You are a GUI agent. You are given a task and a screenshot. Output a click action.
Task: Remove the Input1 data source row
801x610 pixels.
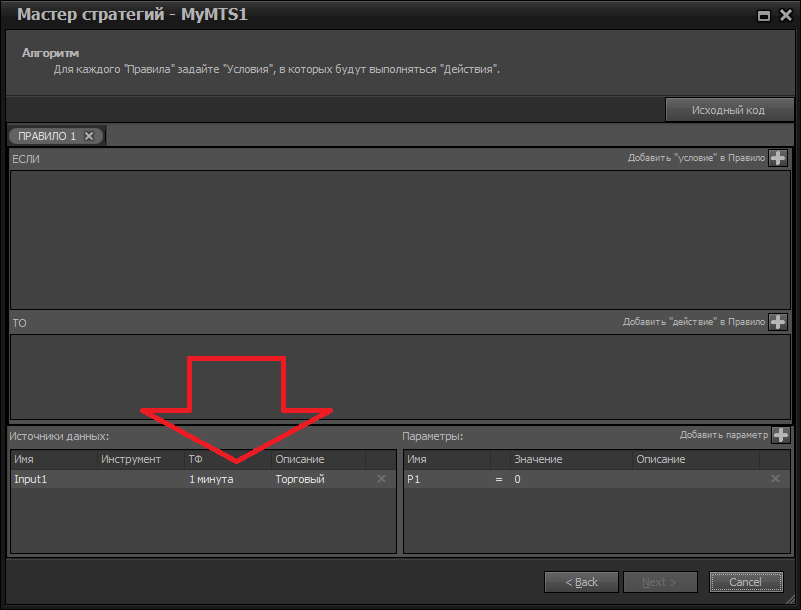coord(380,480)
